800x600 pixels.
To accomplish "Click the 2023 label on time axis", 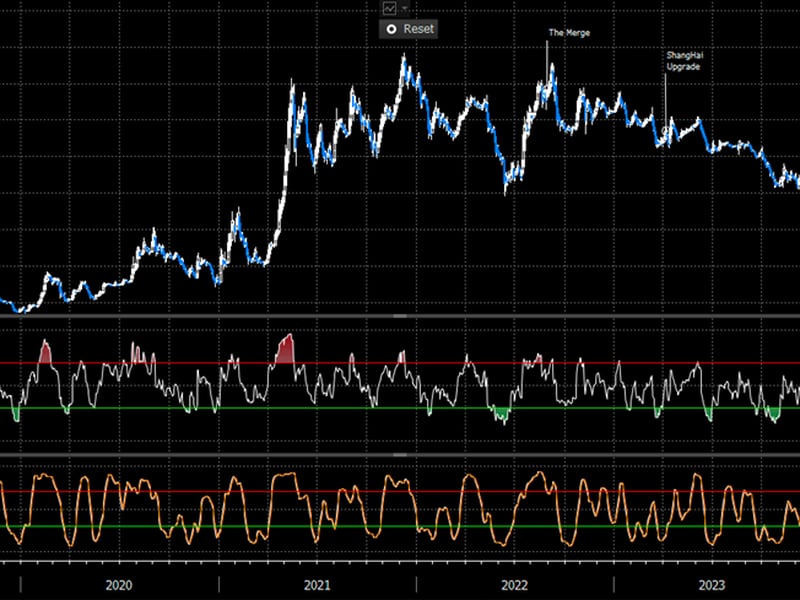I will coord(711,584).
